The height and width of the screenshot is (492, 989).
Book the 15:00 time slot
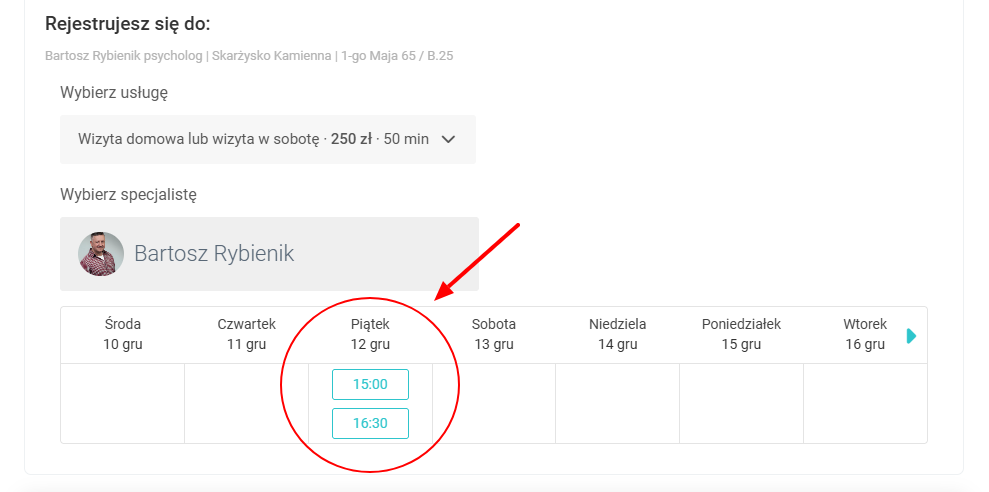click(370, 384)
